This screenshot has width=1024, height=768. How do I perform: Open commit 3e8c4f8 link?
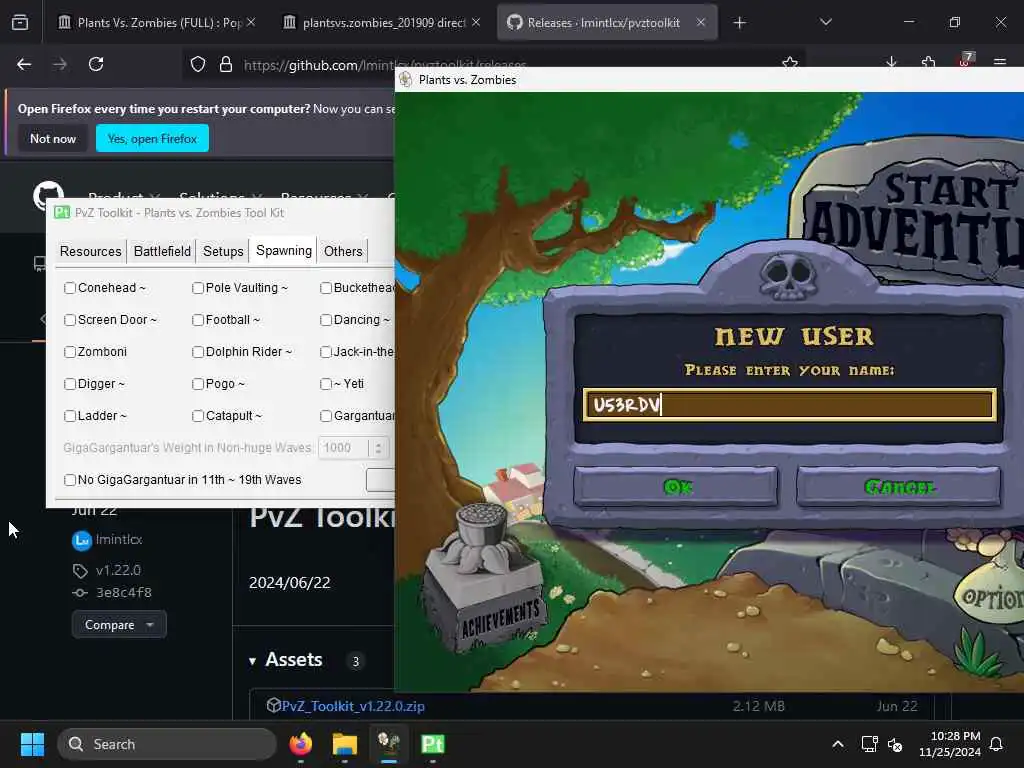click(x=123, y=592)
